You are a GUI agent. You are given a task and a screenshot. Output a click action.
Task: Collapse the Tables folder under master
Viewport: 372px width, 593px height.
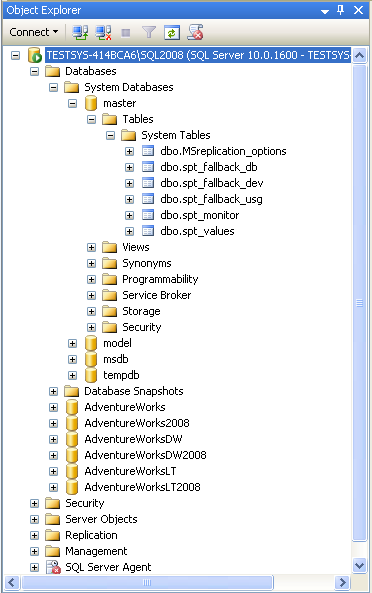(91, 120)
